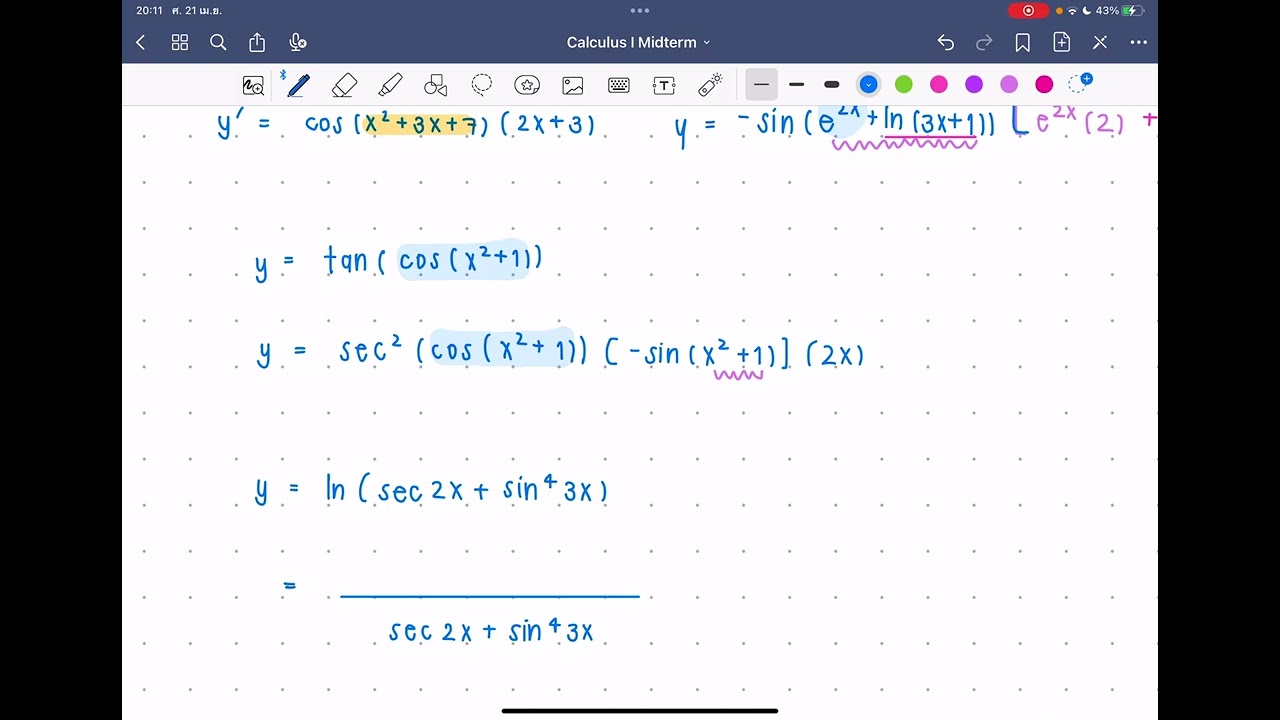Open the stickers and elements tool
This screenshot has height=720, width=1280.
(x=527, y=85)
